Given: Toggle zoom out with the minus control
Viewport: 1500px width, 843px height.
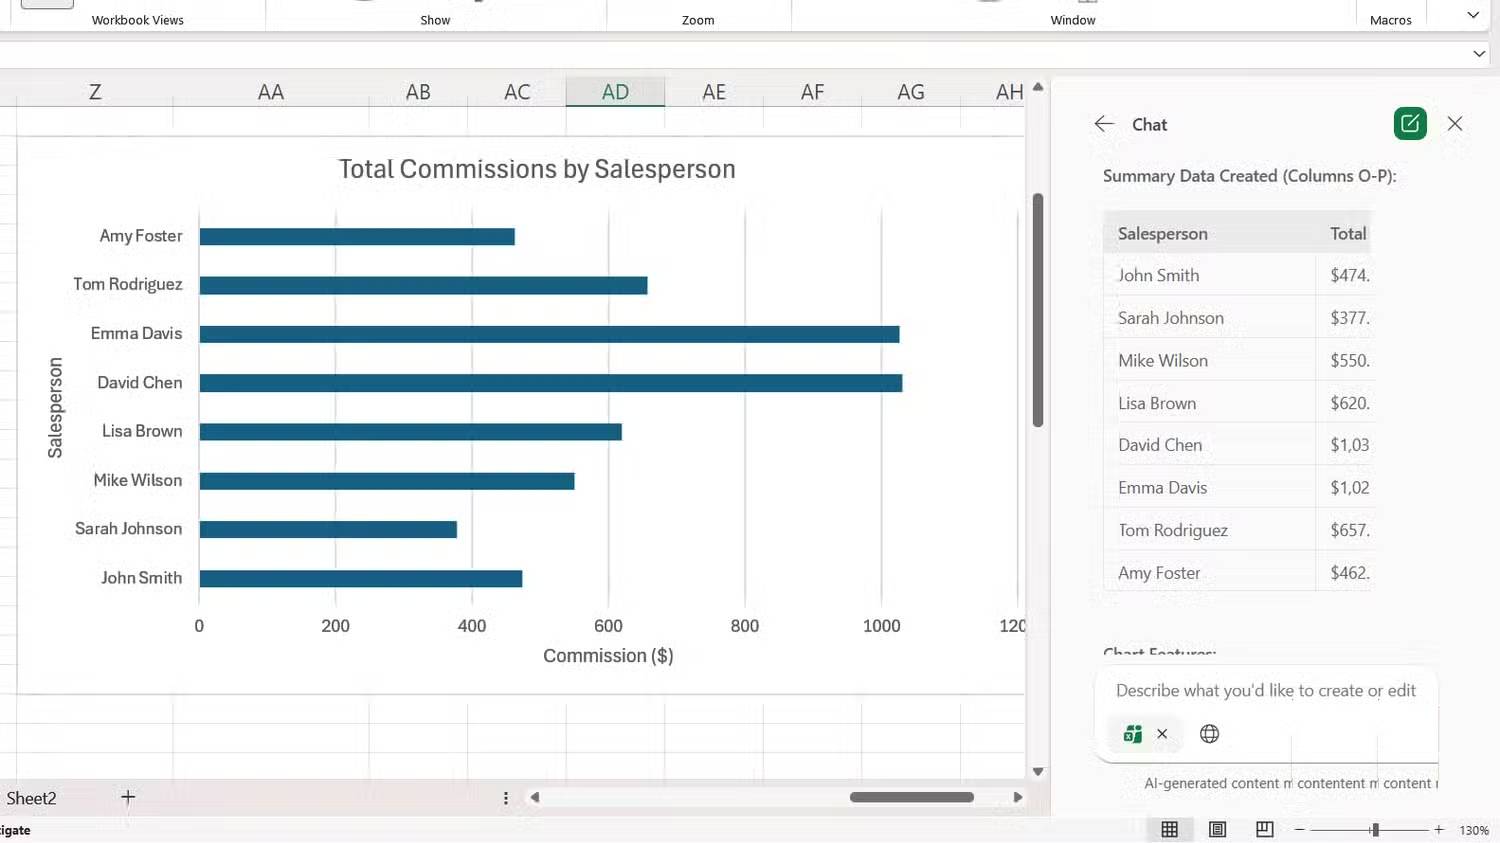Looking at the screenshot, I should (x=1297, y=829).
